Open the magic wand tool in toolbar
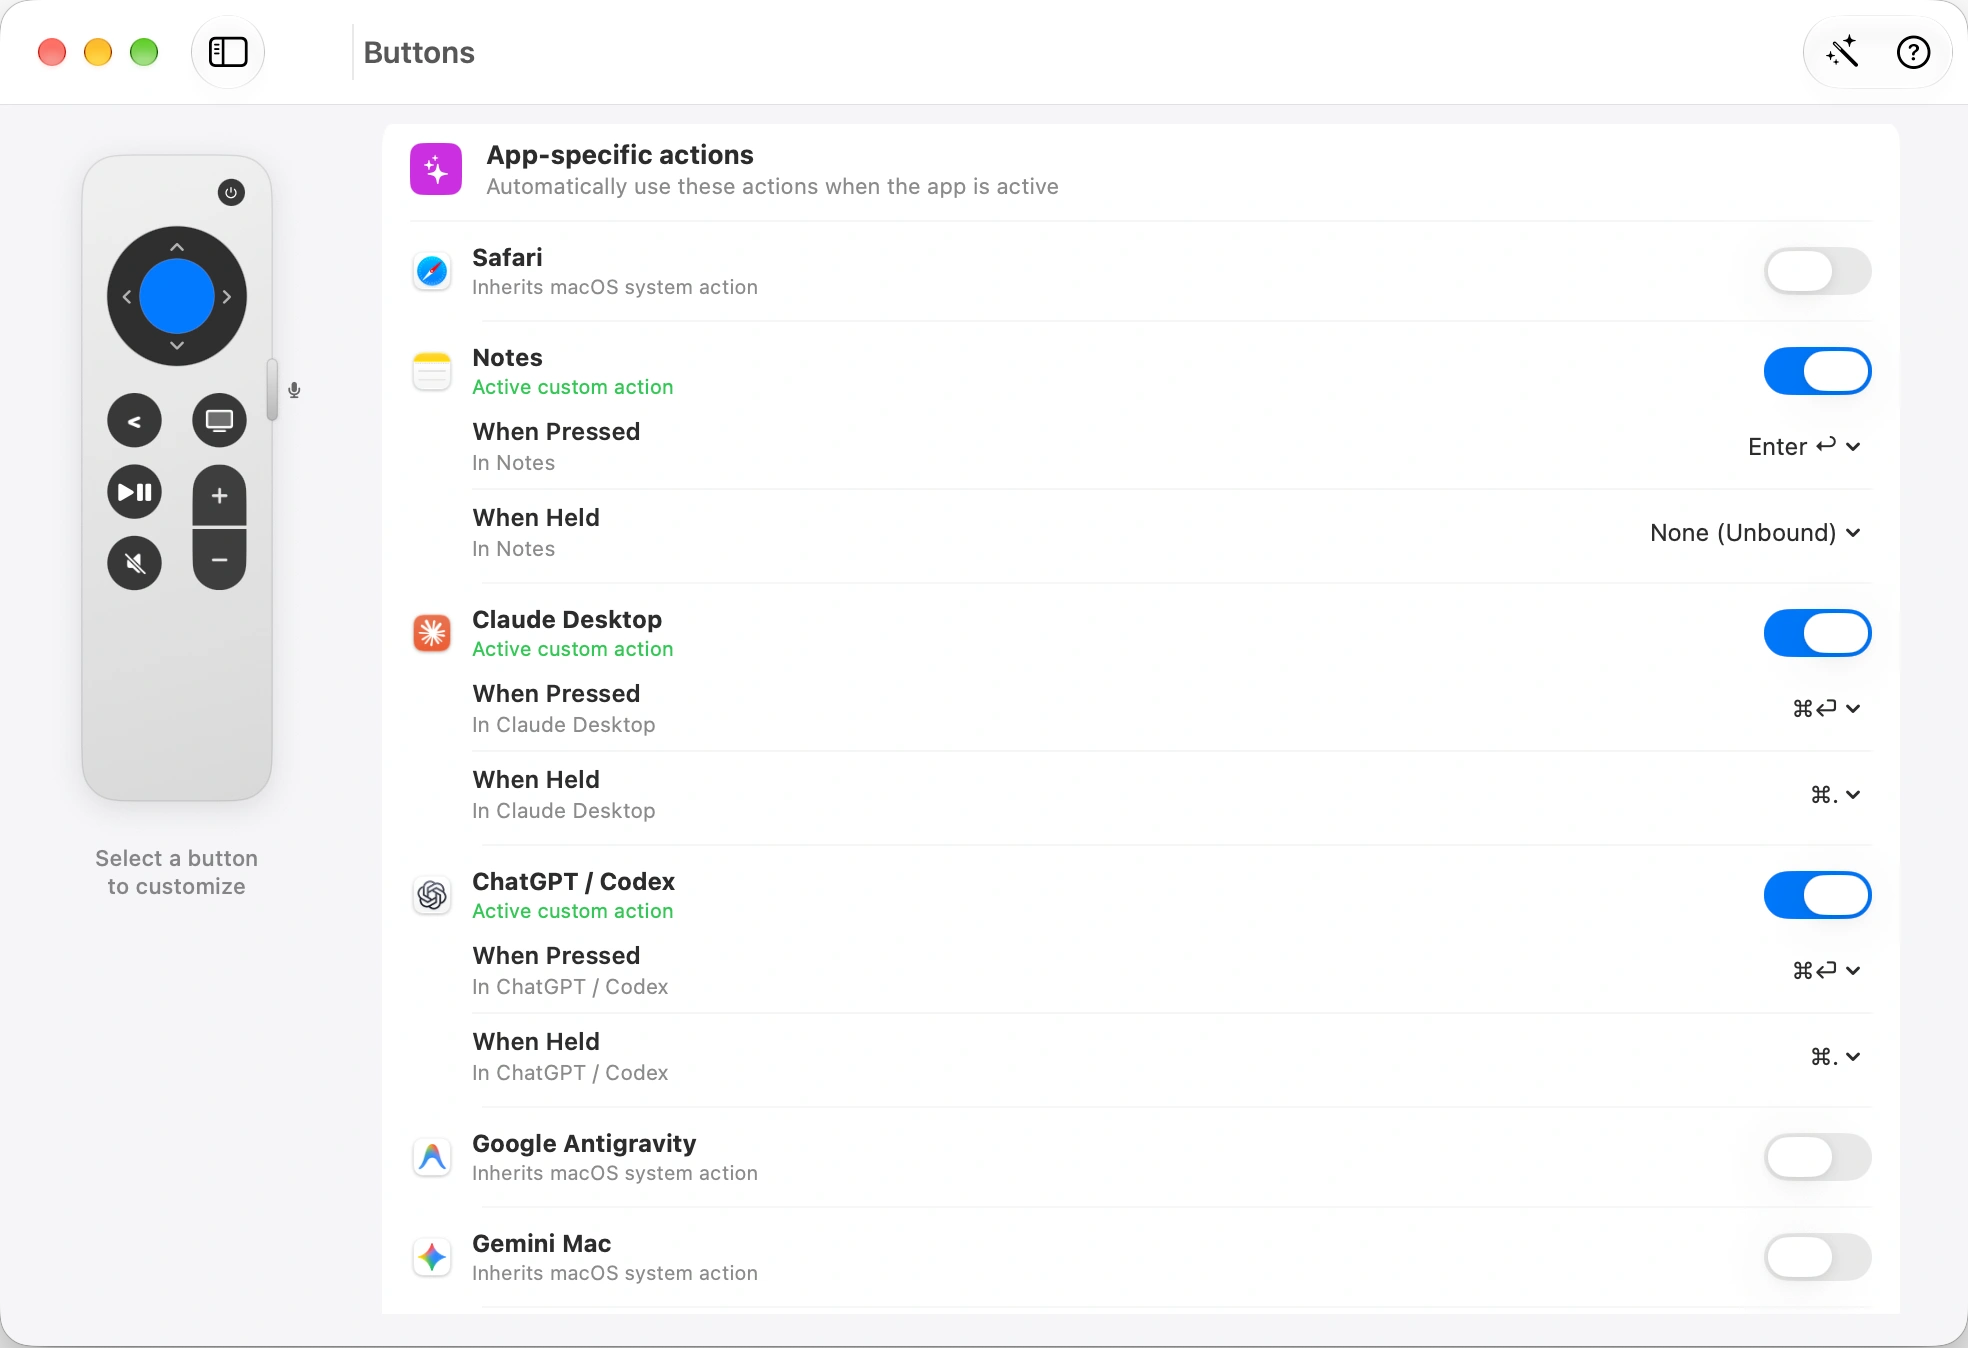The width and height of the screenshot is (1968, 1348). click(1842, 52)
